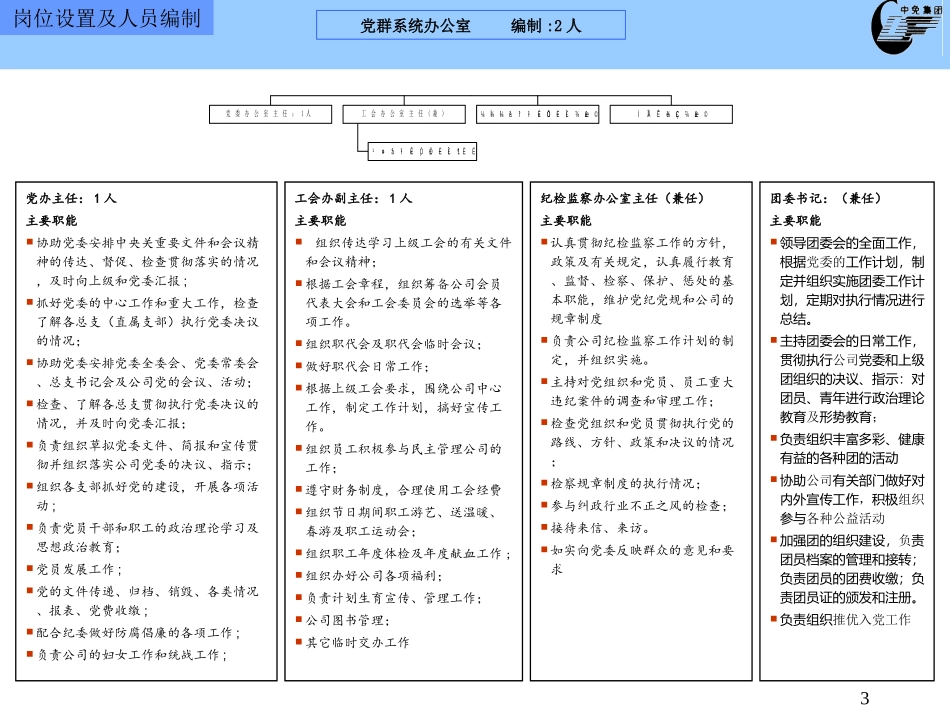Select bullet 抓好党委的中心工作和重大工作
The height and width of the screenshot is (713, 950).
[143, 322]
